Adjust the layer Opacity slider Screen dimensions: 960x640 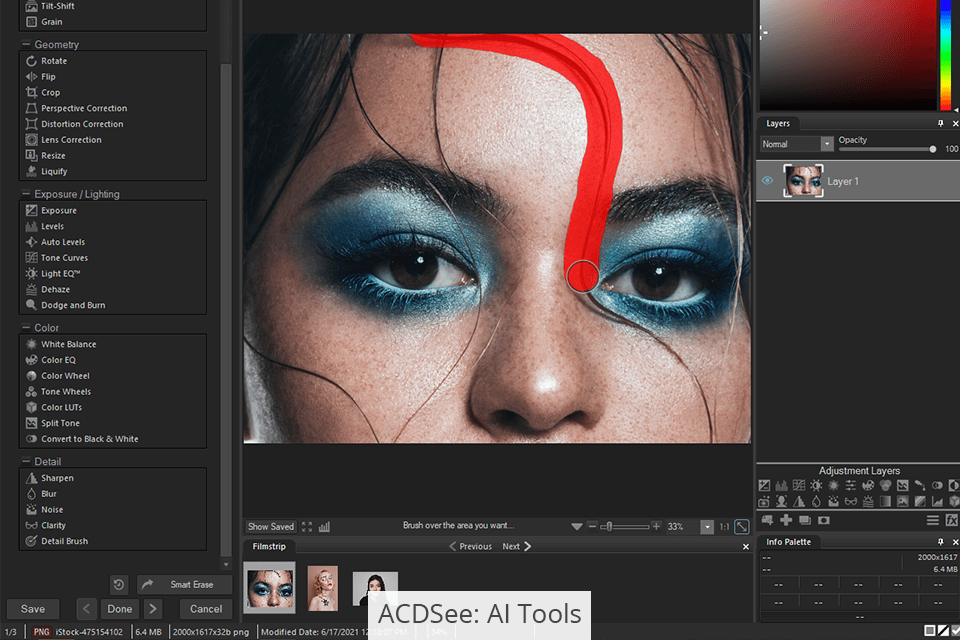[x=886, y=149]
